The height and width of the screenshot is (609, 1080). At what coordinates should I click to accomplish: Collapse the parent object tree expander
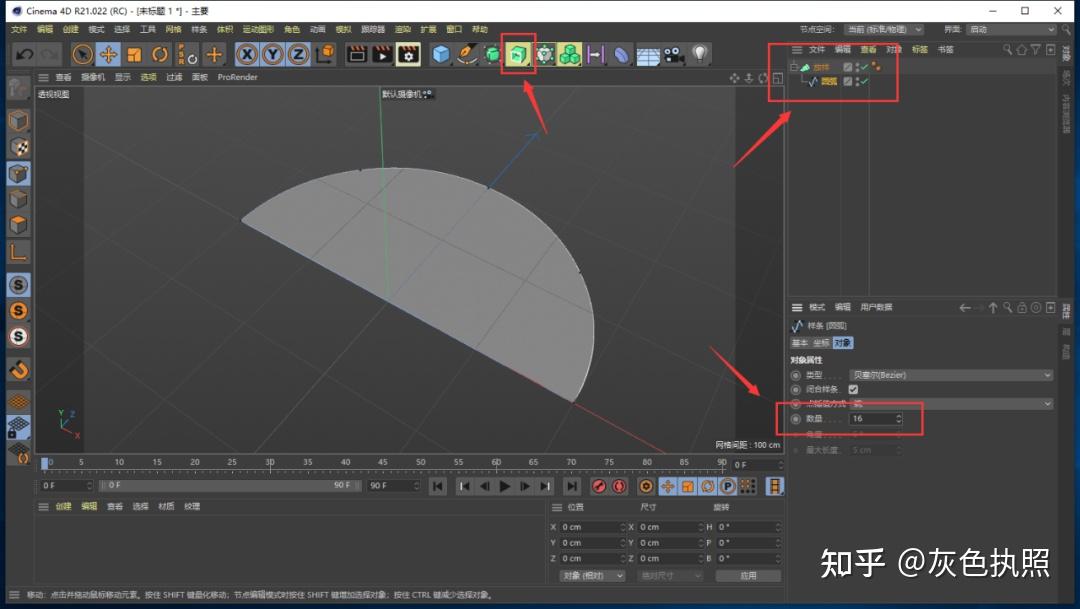pyautogui.click(x=794, y=68)
